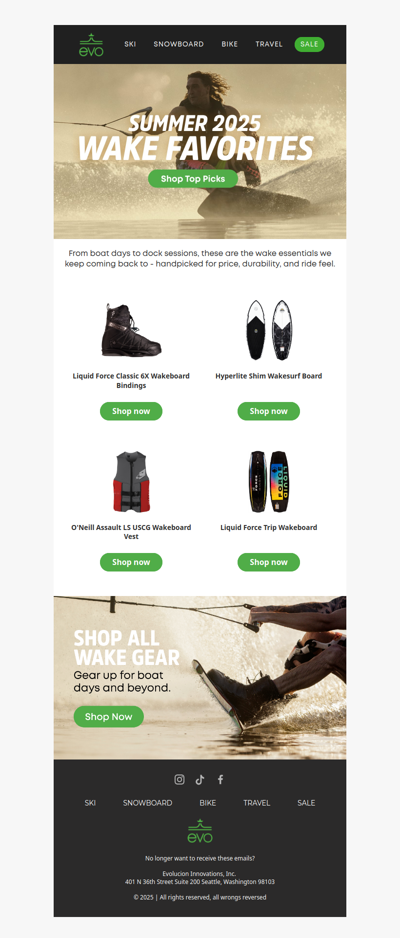Shop now for O'Neill Assault Wakeboard Vest
Viewport: 400px width, 938px height.
131,562
